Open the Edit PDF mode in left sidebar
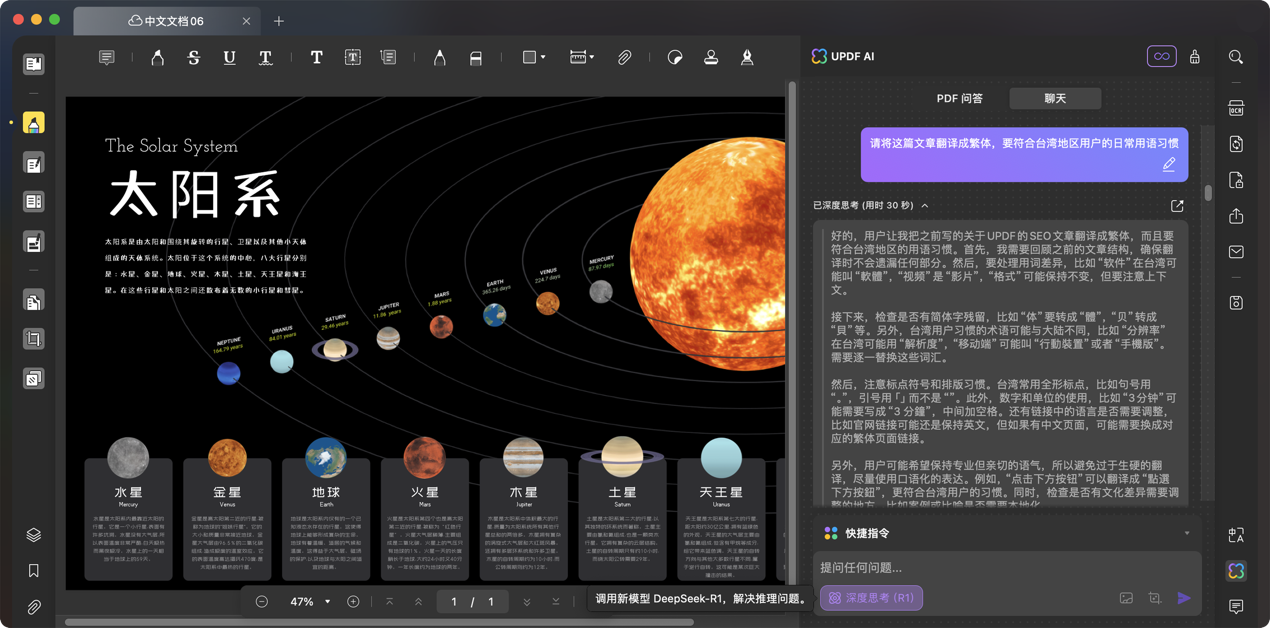The height and width of the screenshot is (628, 1270). pyautogui.click(x=33, y=163)
